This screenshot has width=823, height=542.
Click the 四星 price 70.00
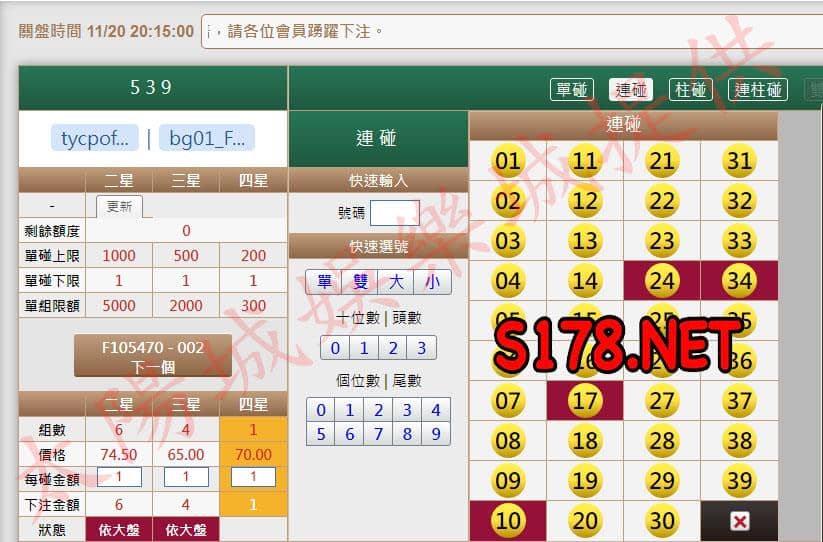click(x=254, y=454)
